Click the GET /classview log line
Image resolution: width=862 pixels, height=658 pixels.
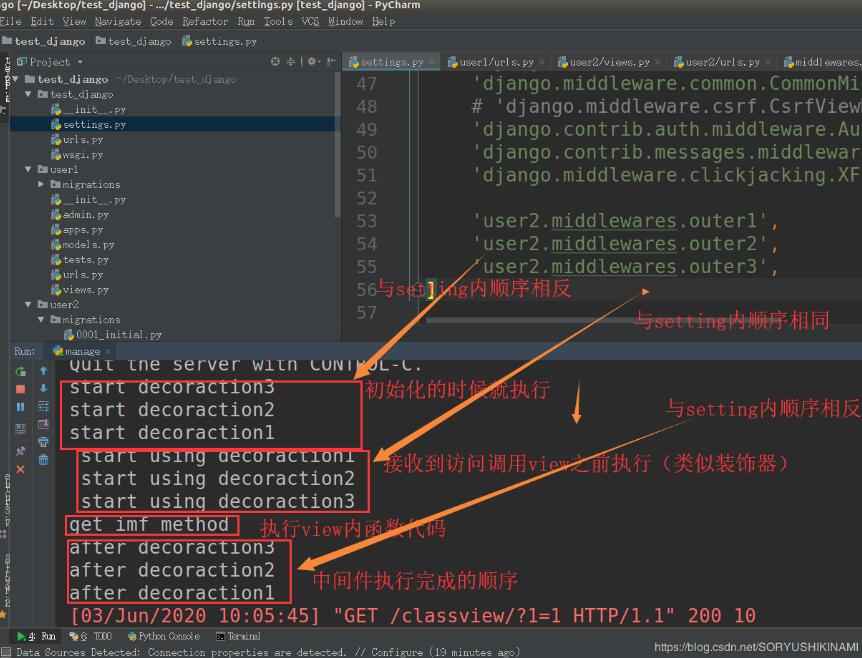click(413, 616)
